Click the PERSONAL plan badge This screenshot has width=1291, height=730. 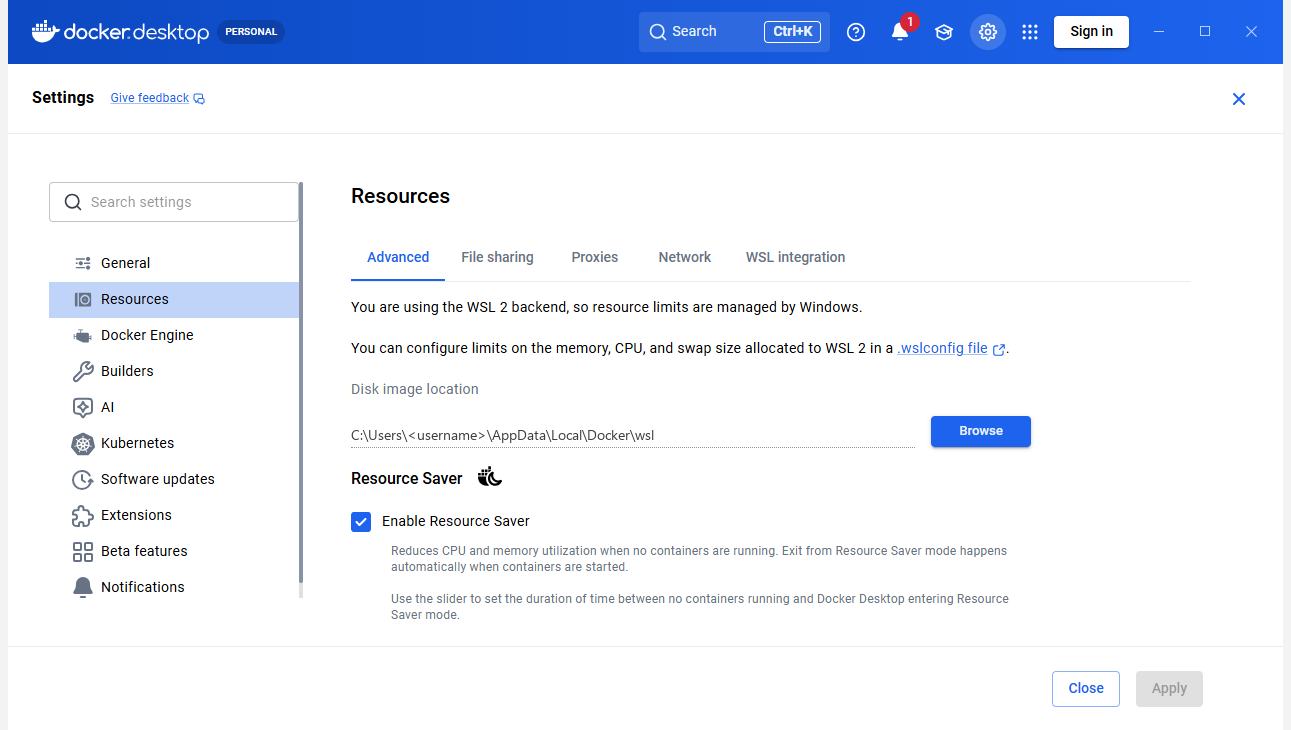(x=251, y=32)
